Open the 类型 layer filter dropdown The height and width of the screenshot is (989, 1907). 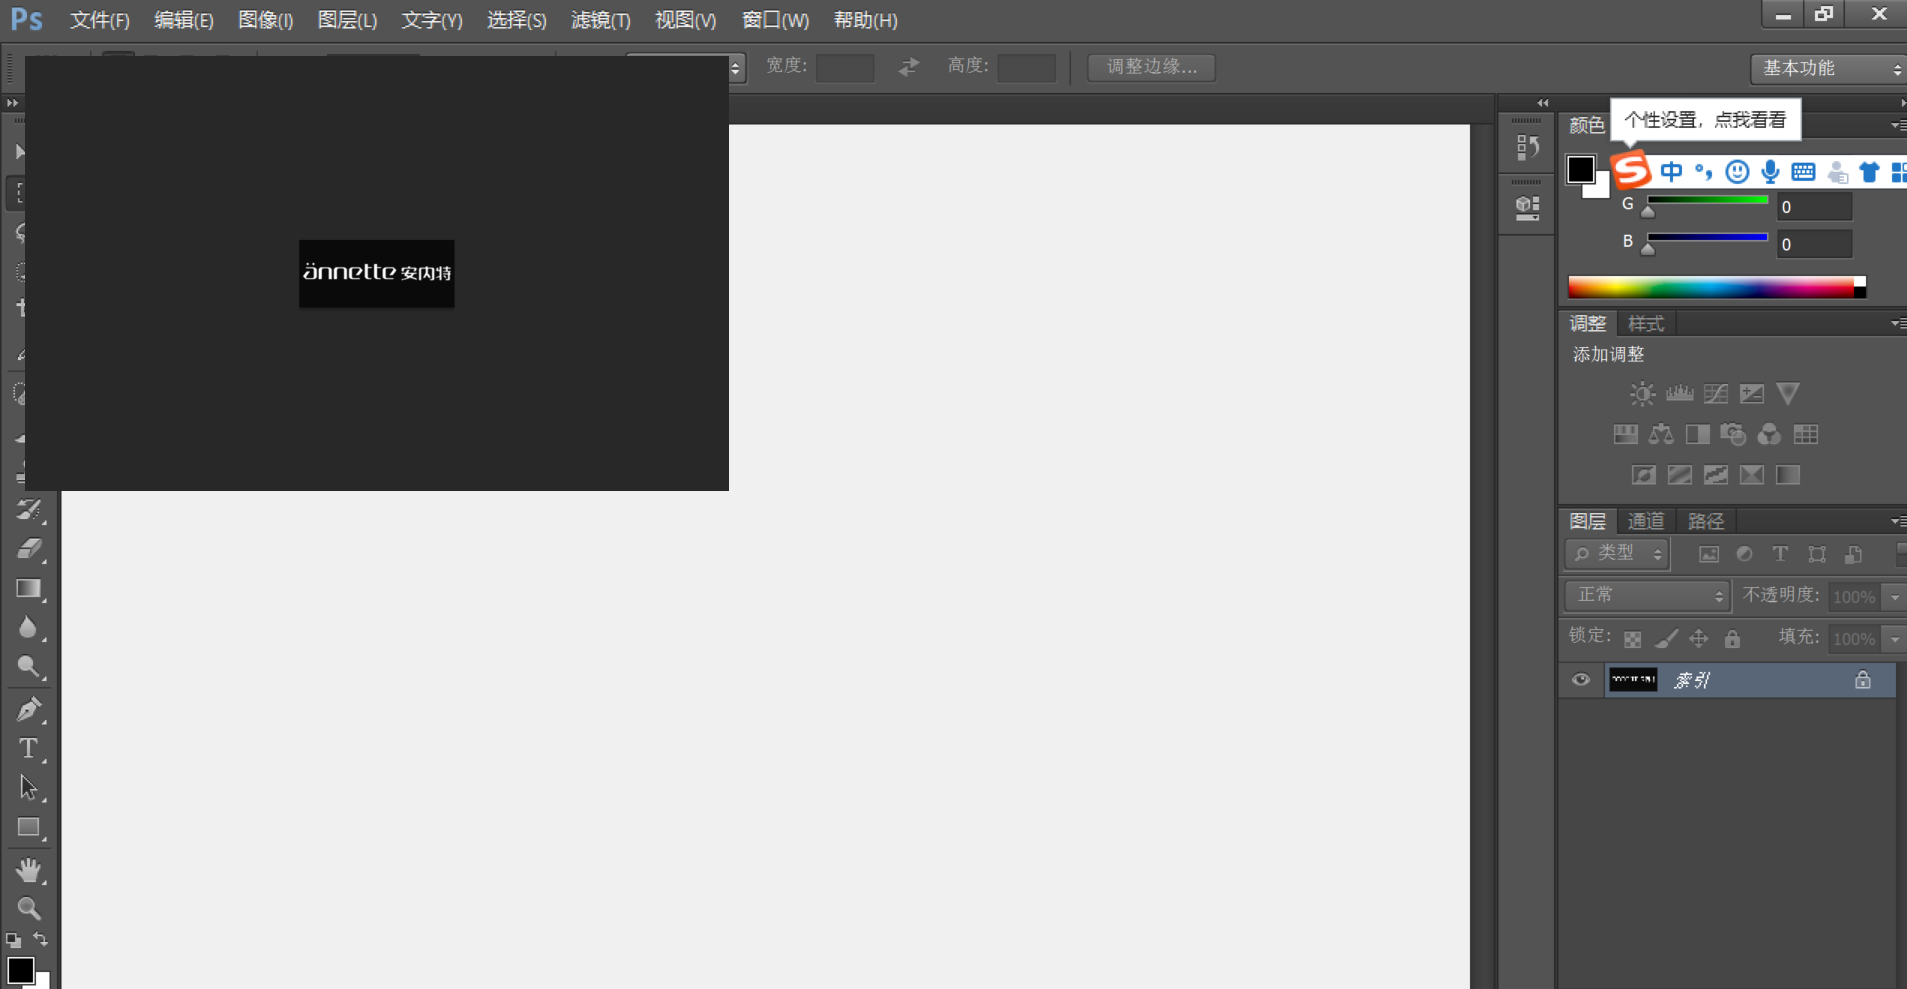point(1617,554)
